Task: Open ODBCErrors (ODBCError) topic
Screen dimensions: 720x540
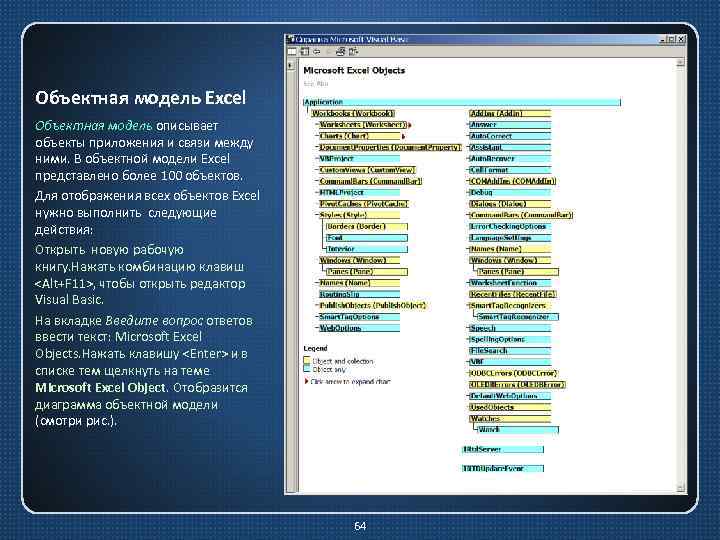Action: 513,373
